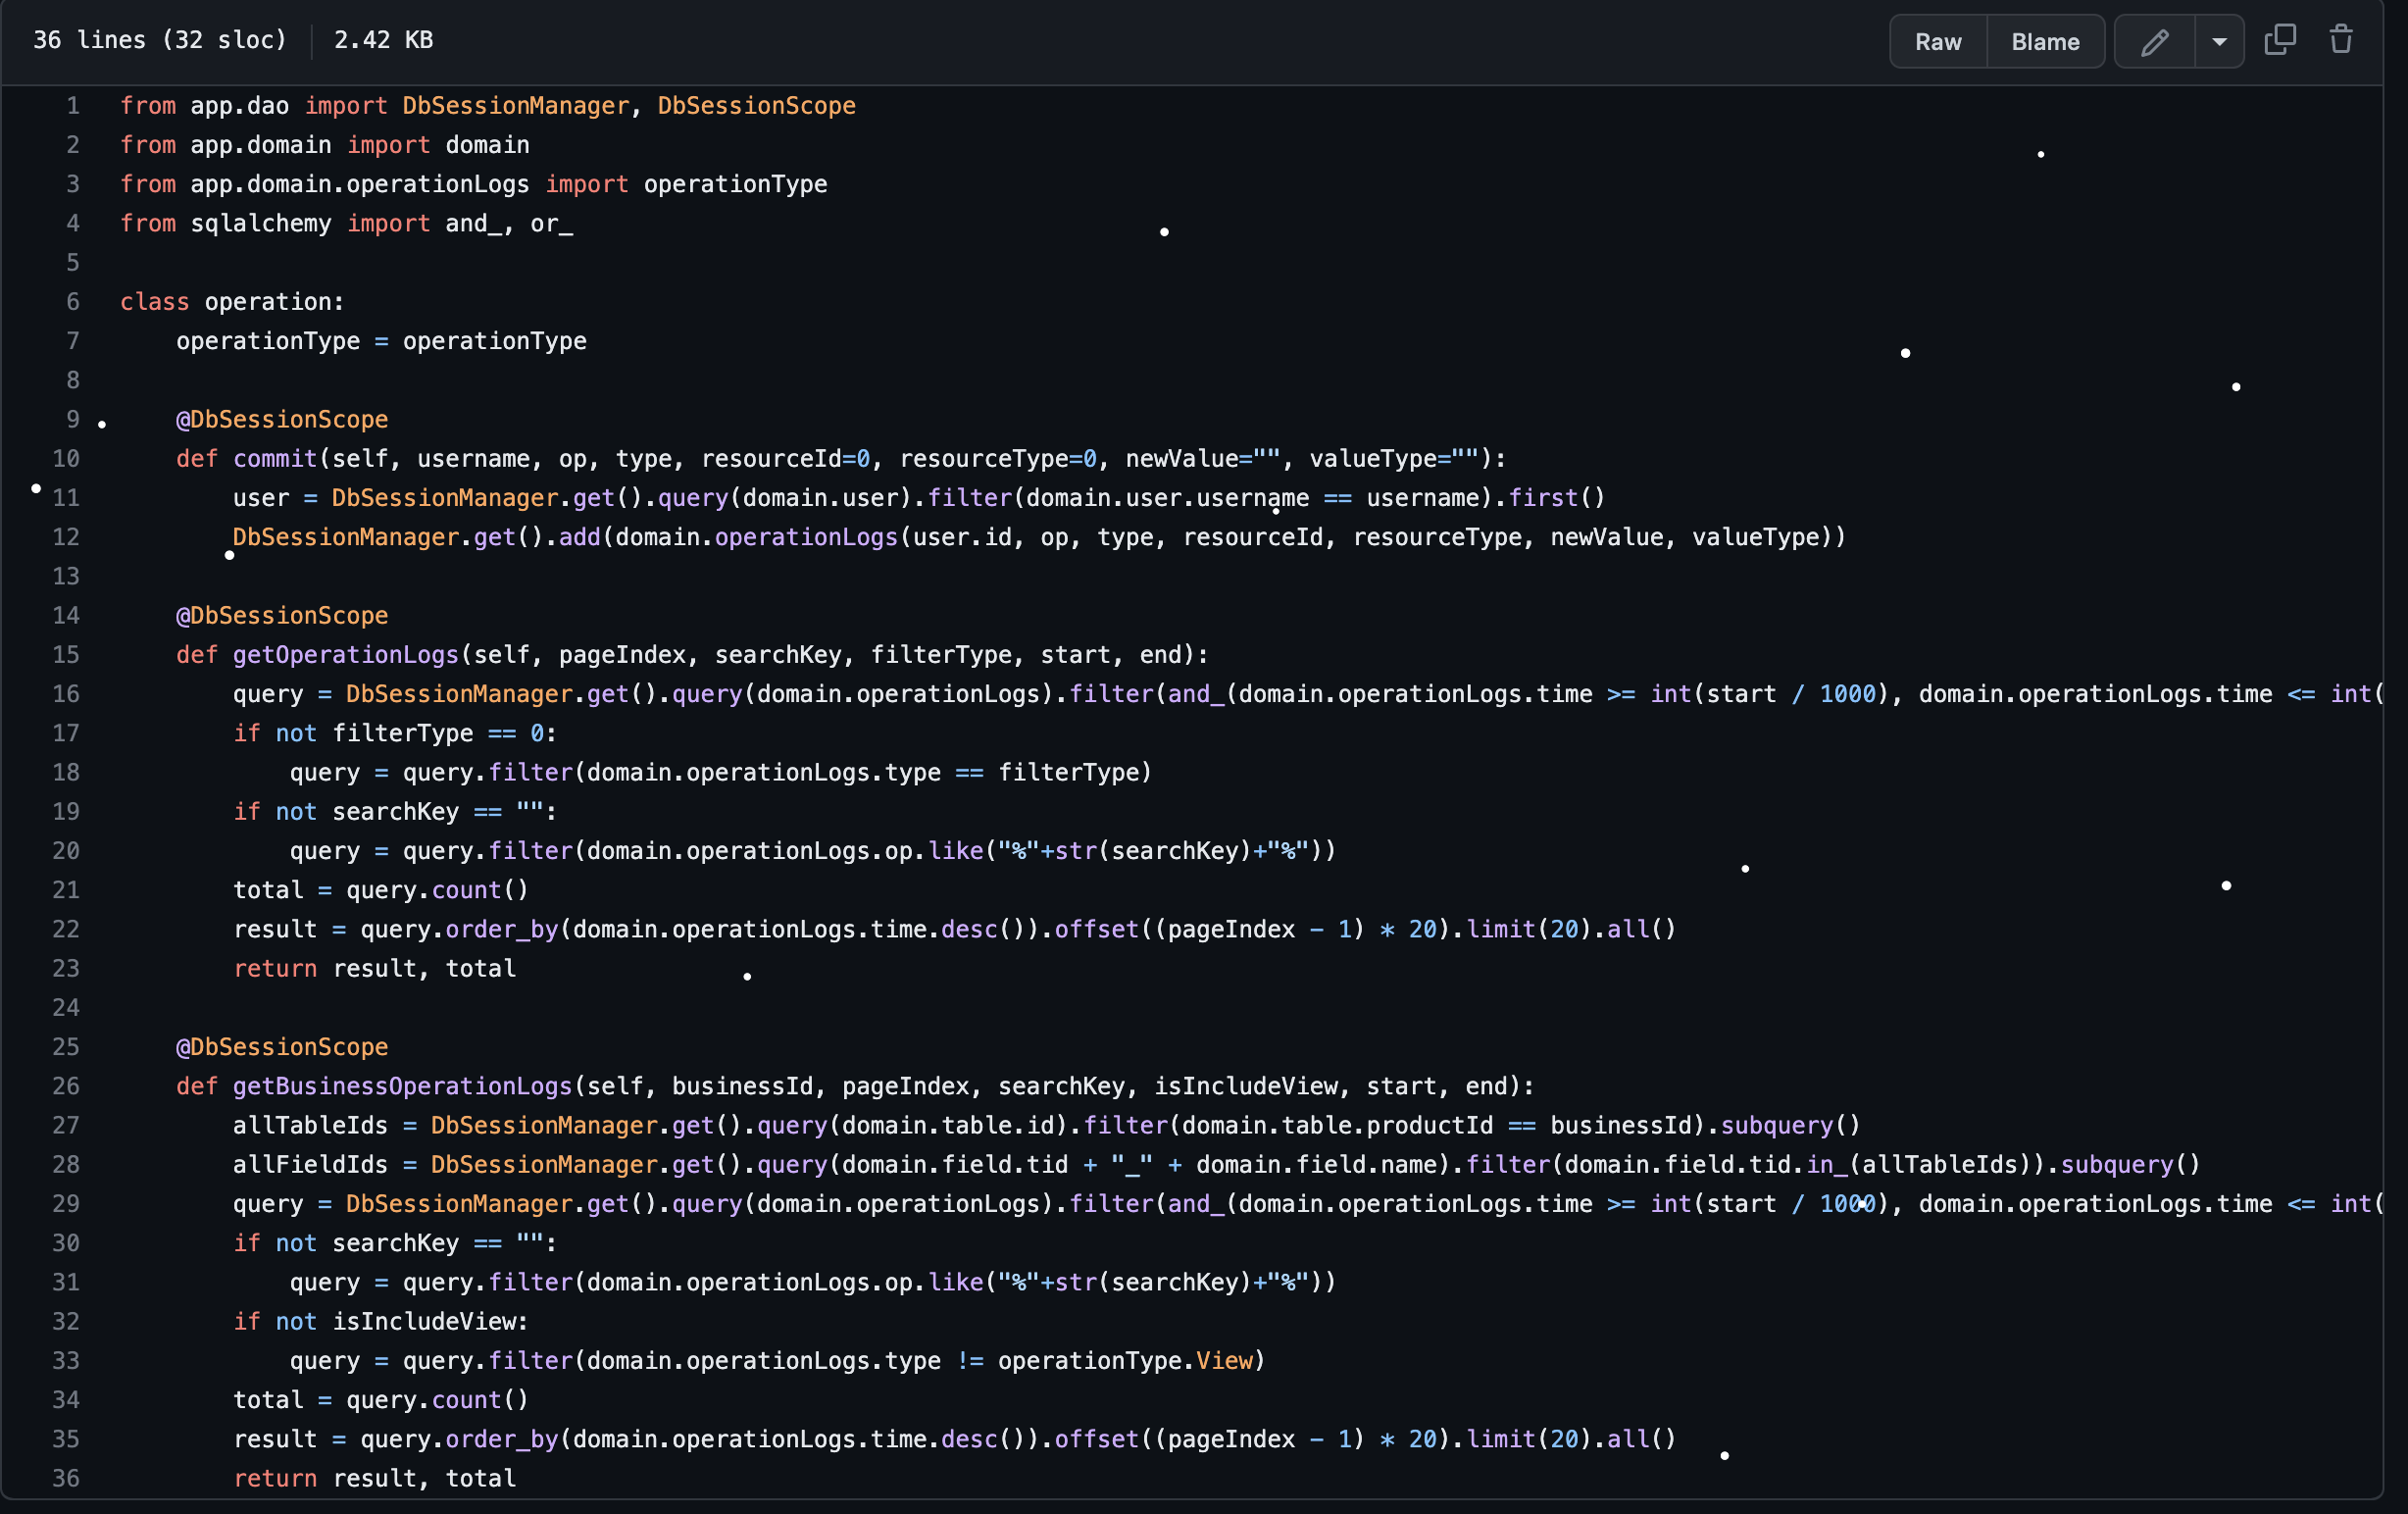The image size is (2408, 1514).
Task: Select line number 6
Action: pos(72,302)
